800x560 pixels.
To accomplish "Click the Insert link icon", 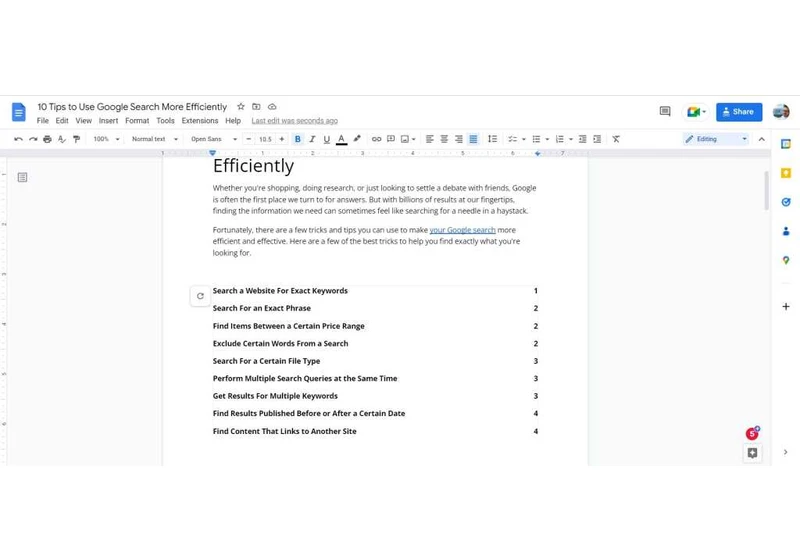I will (377, 139).
